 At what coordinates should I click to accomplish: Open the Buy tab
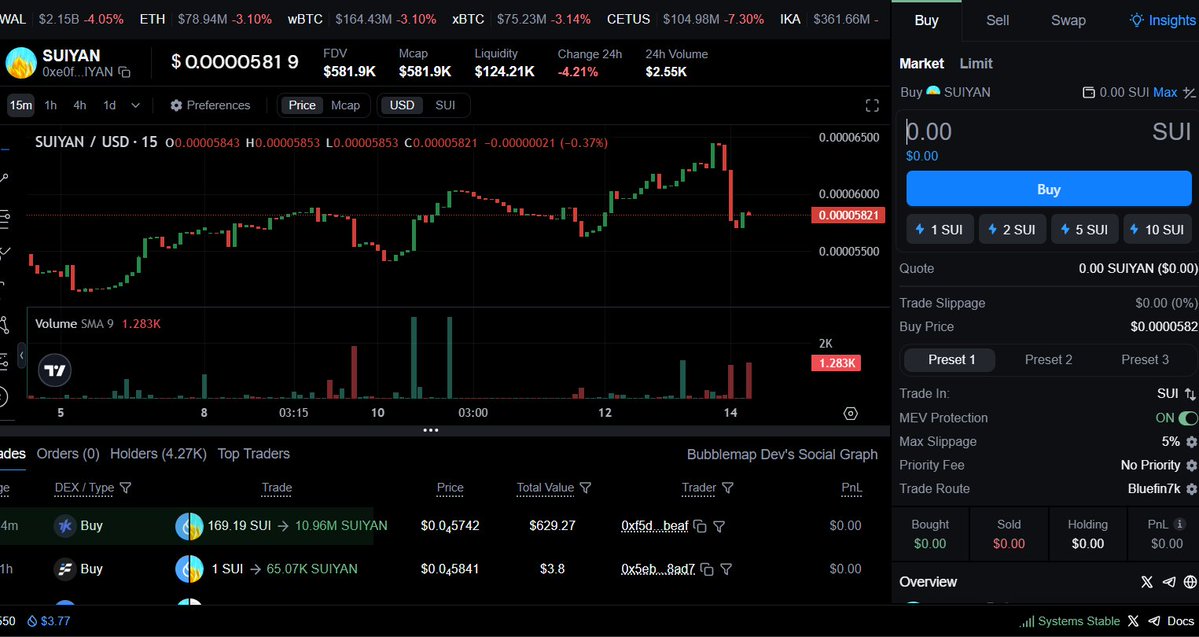[x=926, y=21]
